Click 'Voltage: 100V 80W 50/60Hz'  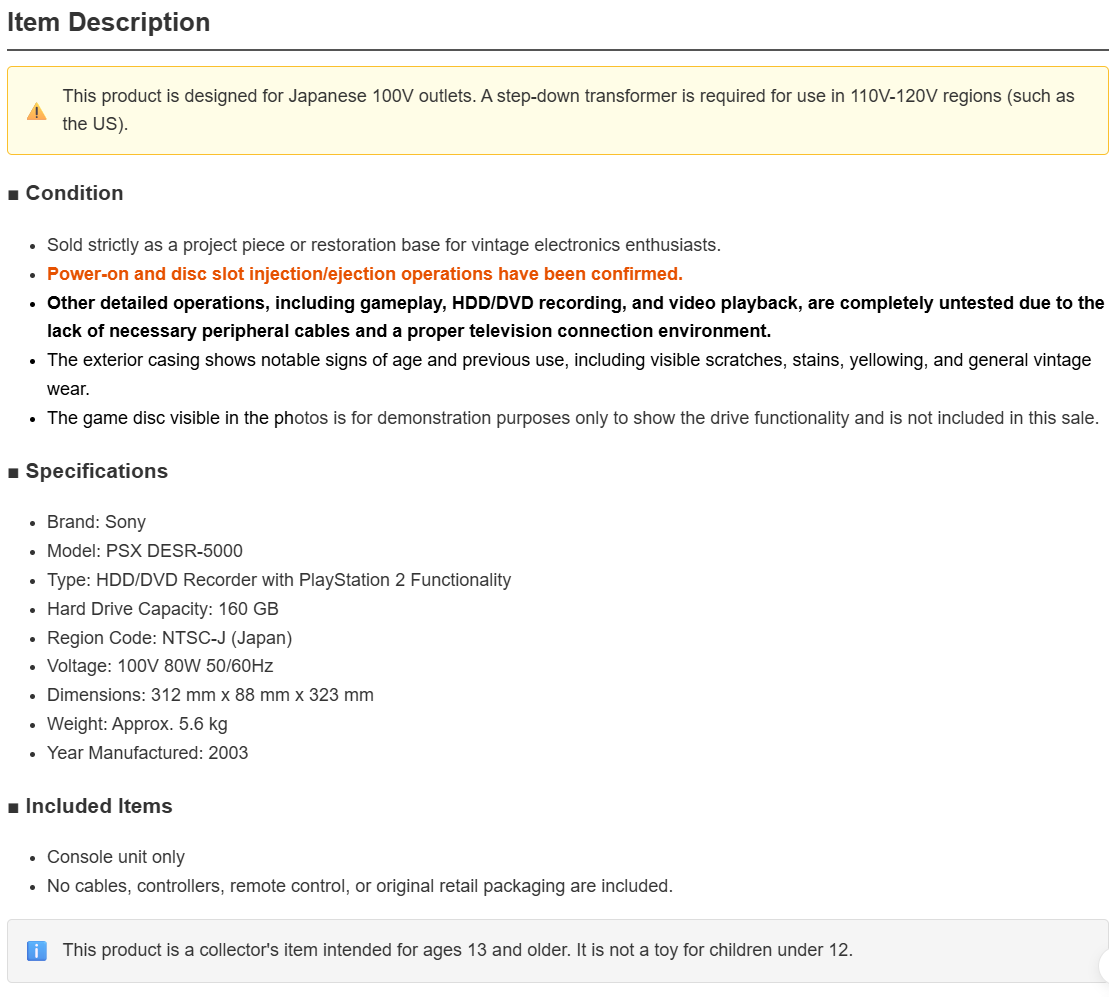pos(160,666)
